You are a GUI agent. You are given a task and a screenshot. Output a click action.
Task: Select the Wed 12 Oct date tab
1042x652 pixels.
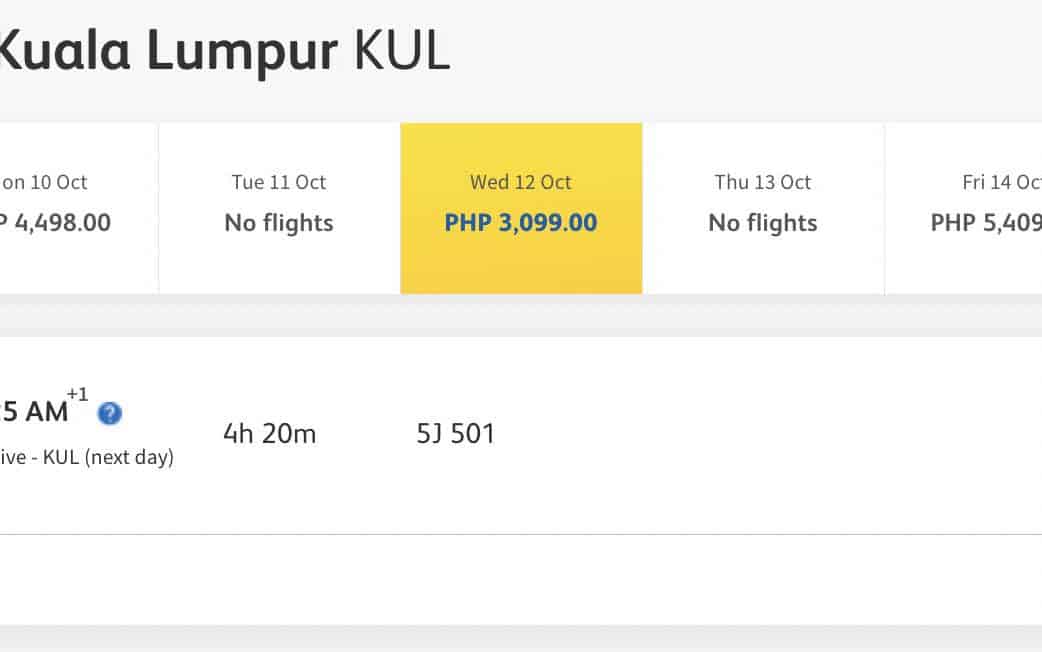pyautogui.click(x=521, y=208)
